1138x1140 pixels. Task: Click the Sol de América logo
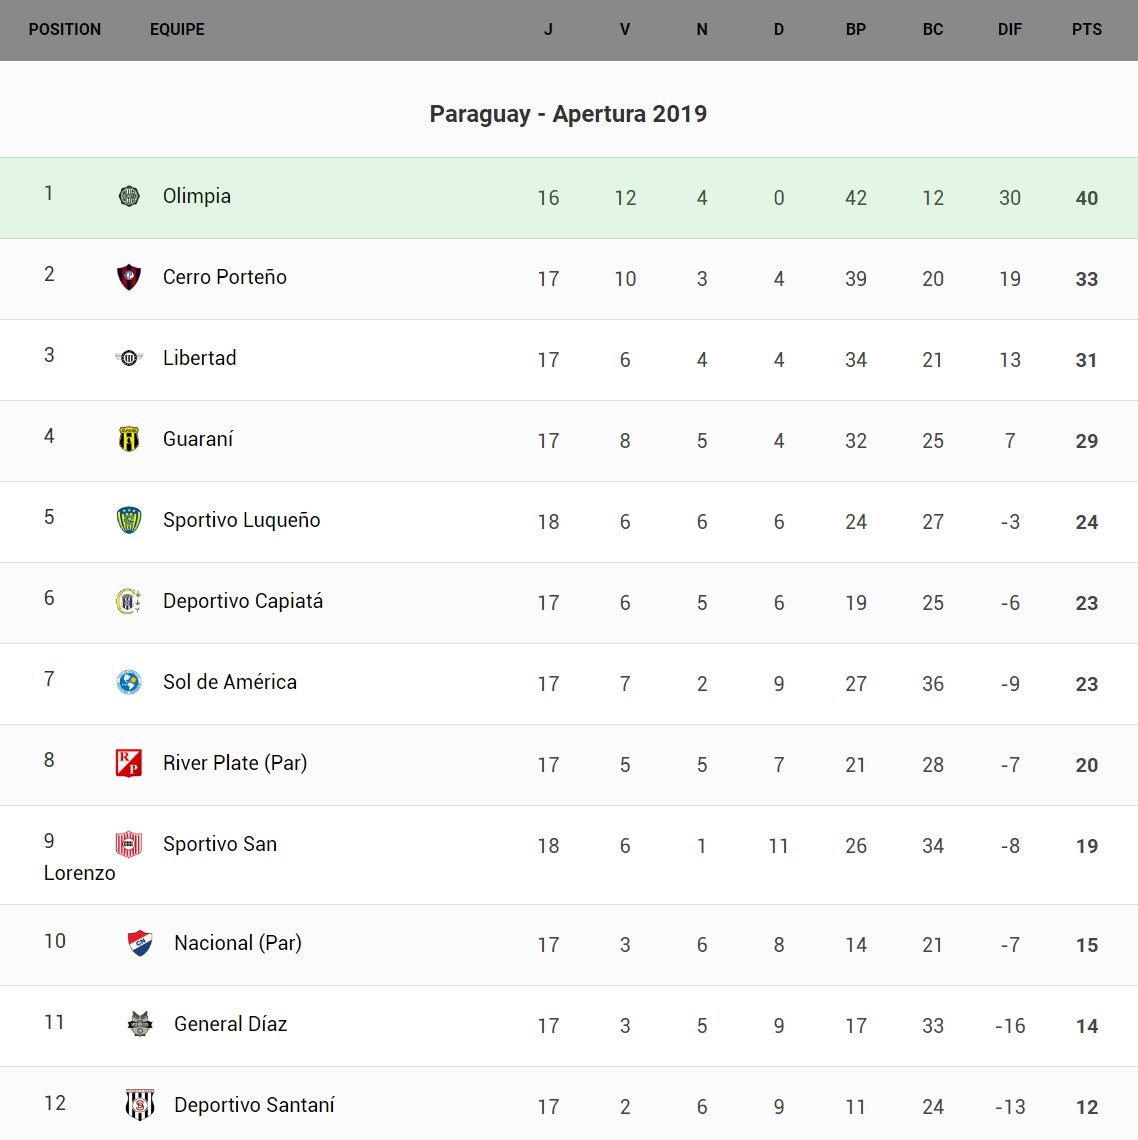pyautogui.click(x=129, y=682)
